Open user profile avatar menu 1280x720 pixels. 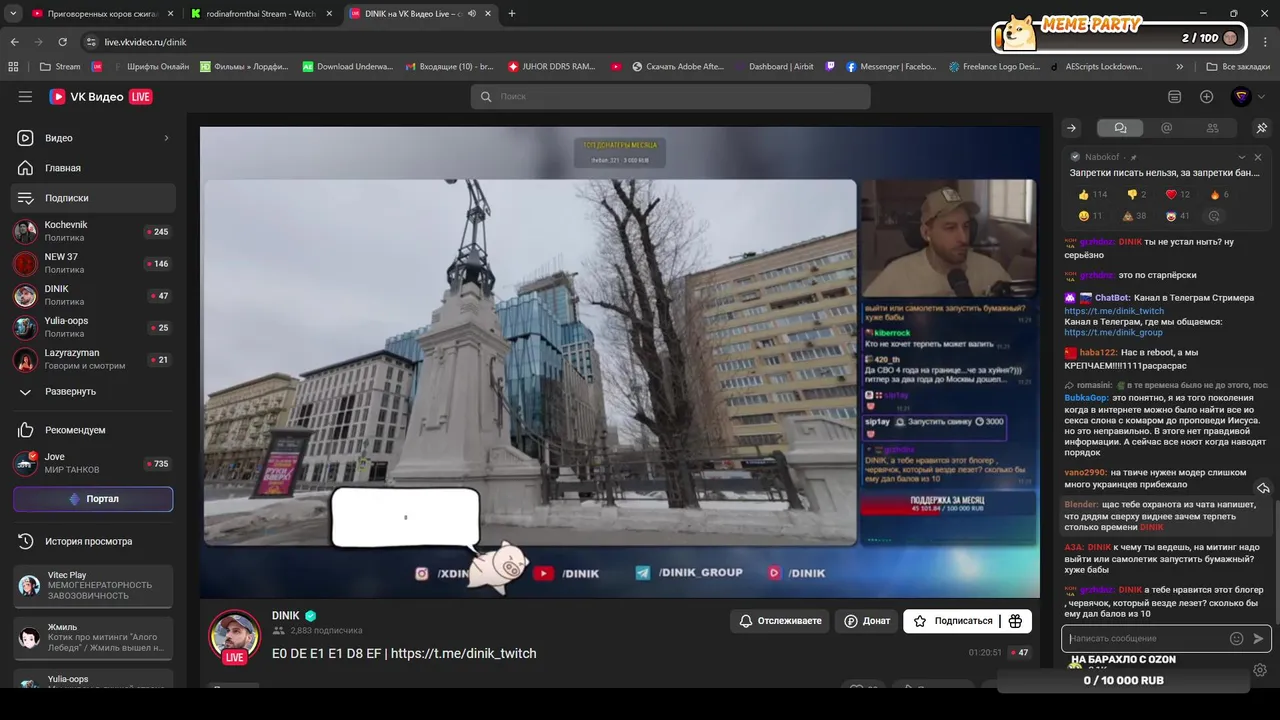click(1241, 97)
